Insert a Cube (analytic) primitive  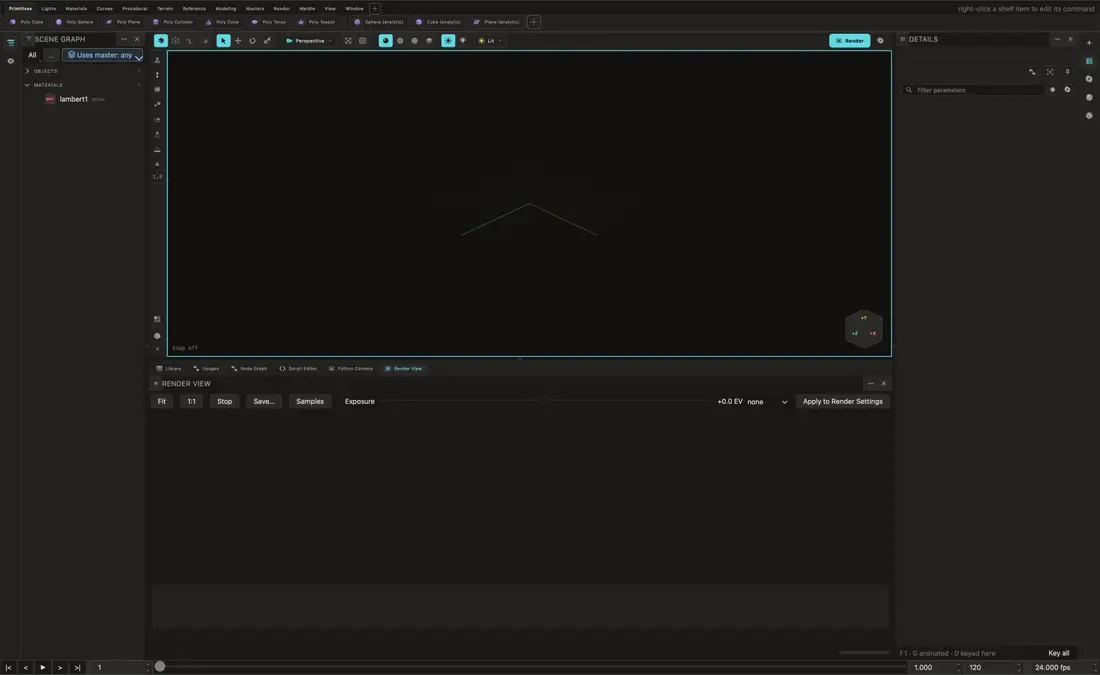(438, 22)
